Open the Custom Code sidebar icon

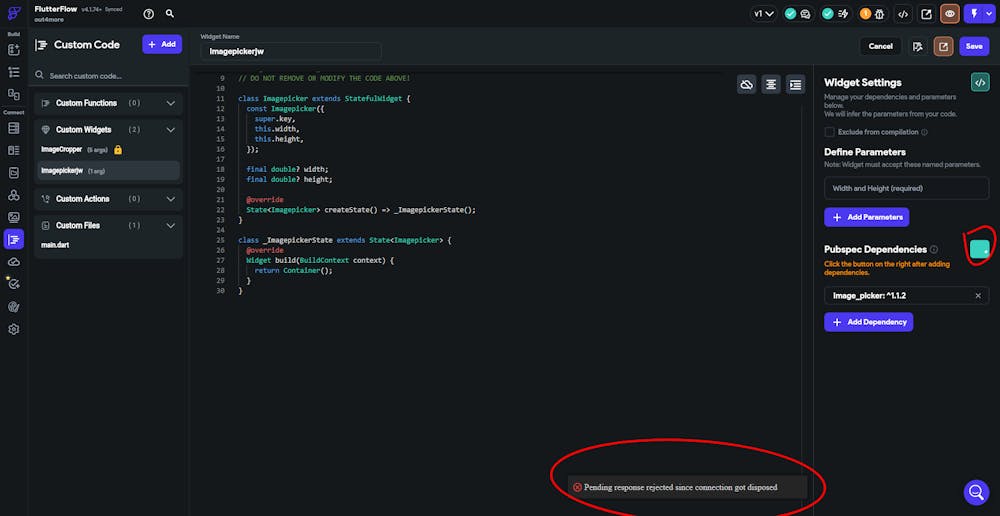[14, 239]
